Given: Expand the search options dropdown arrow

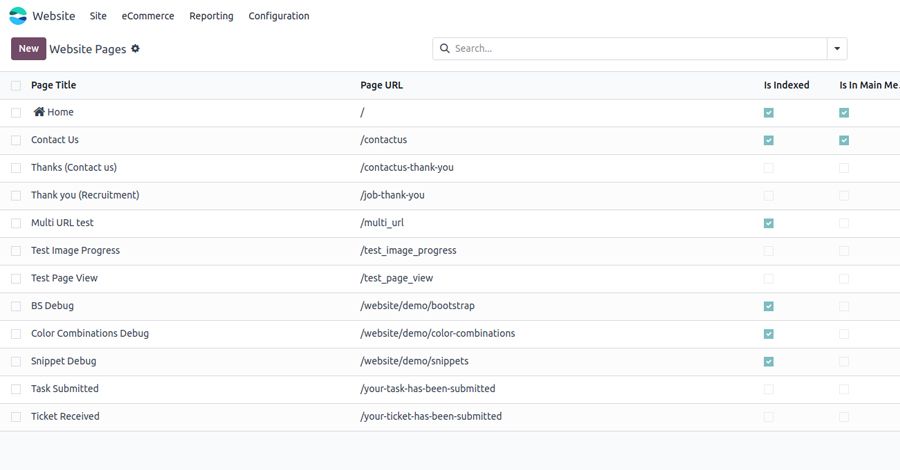Looking at the screenshot, I should point(837,48).
